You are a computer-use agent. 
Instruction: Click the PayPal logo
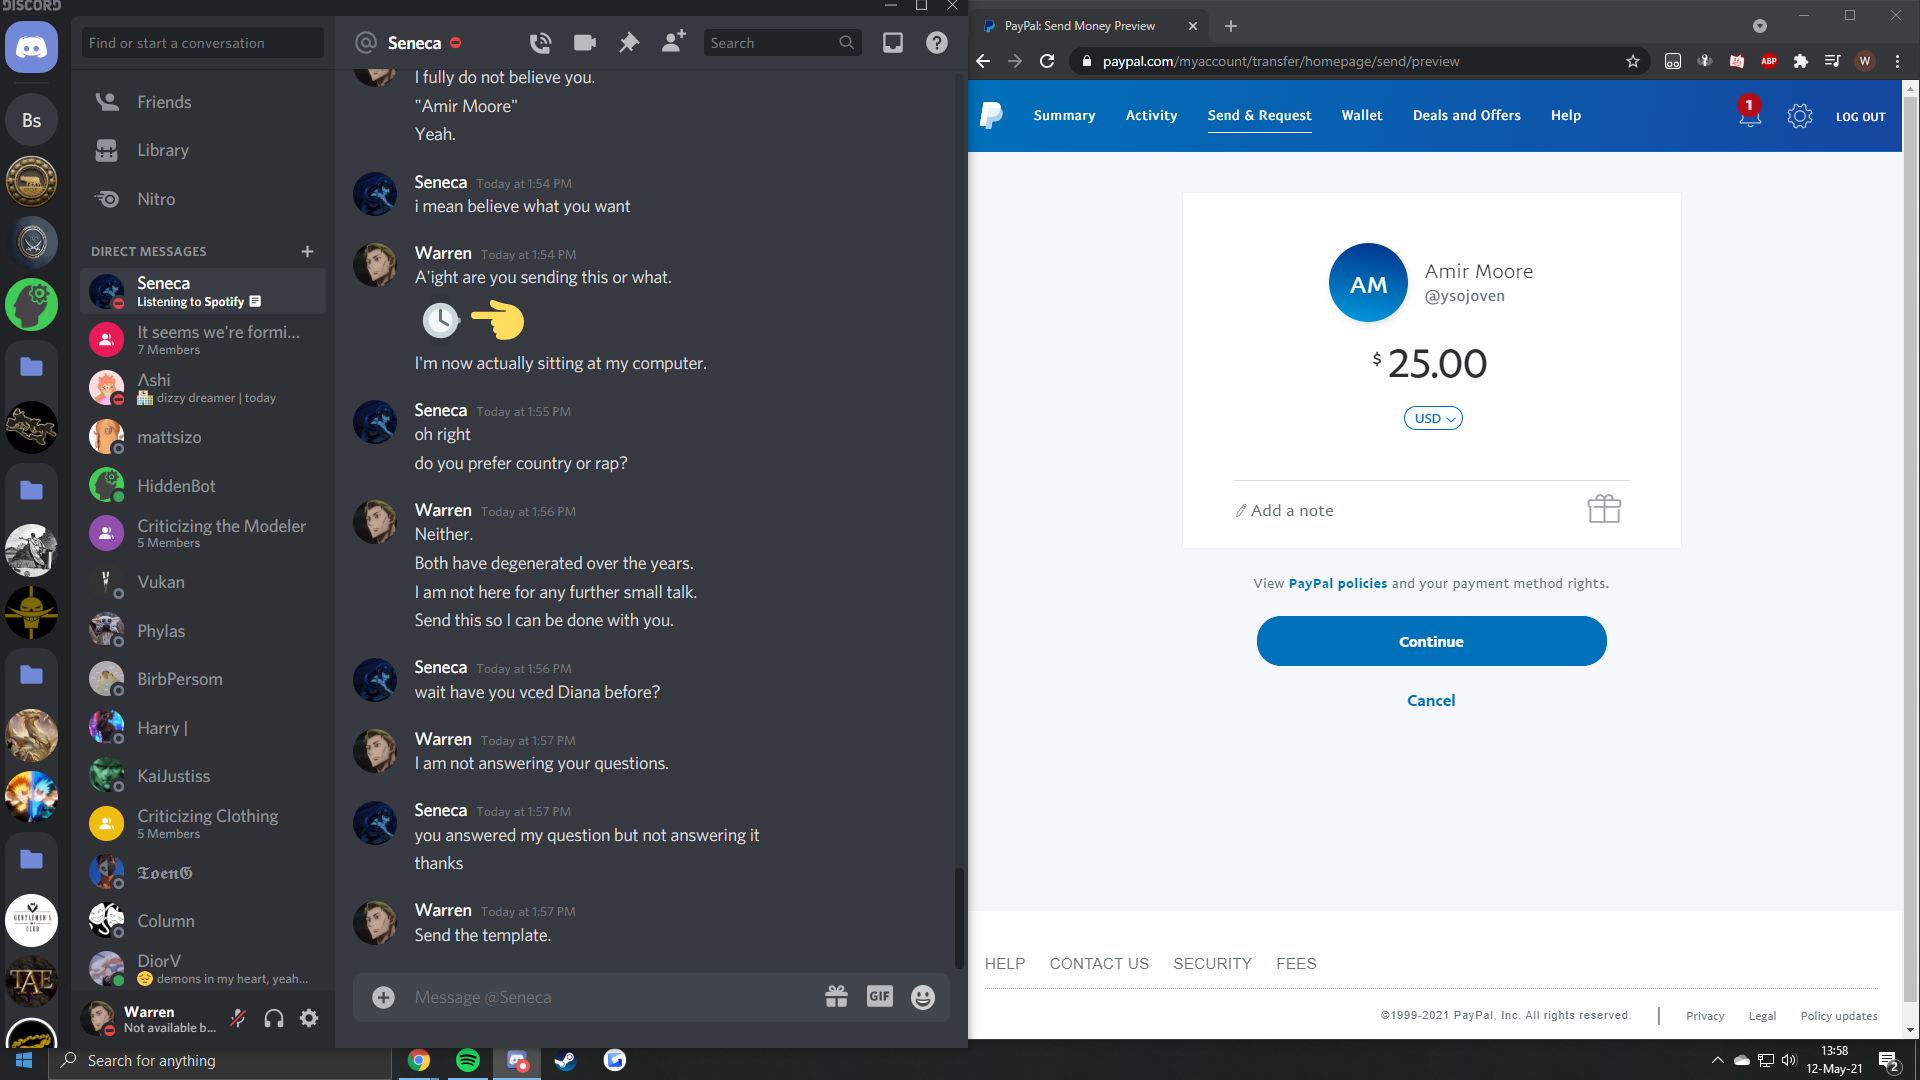(x=992, y=115)
